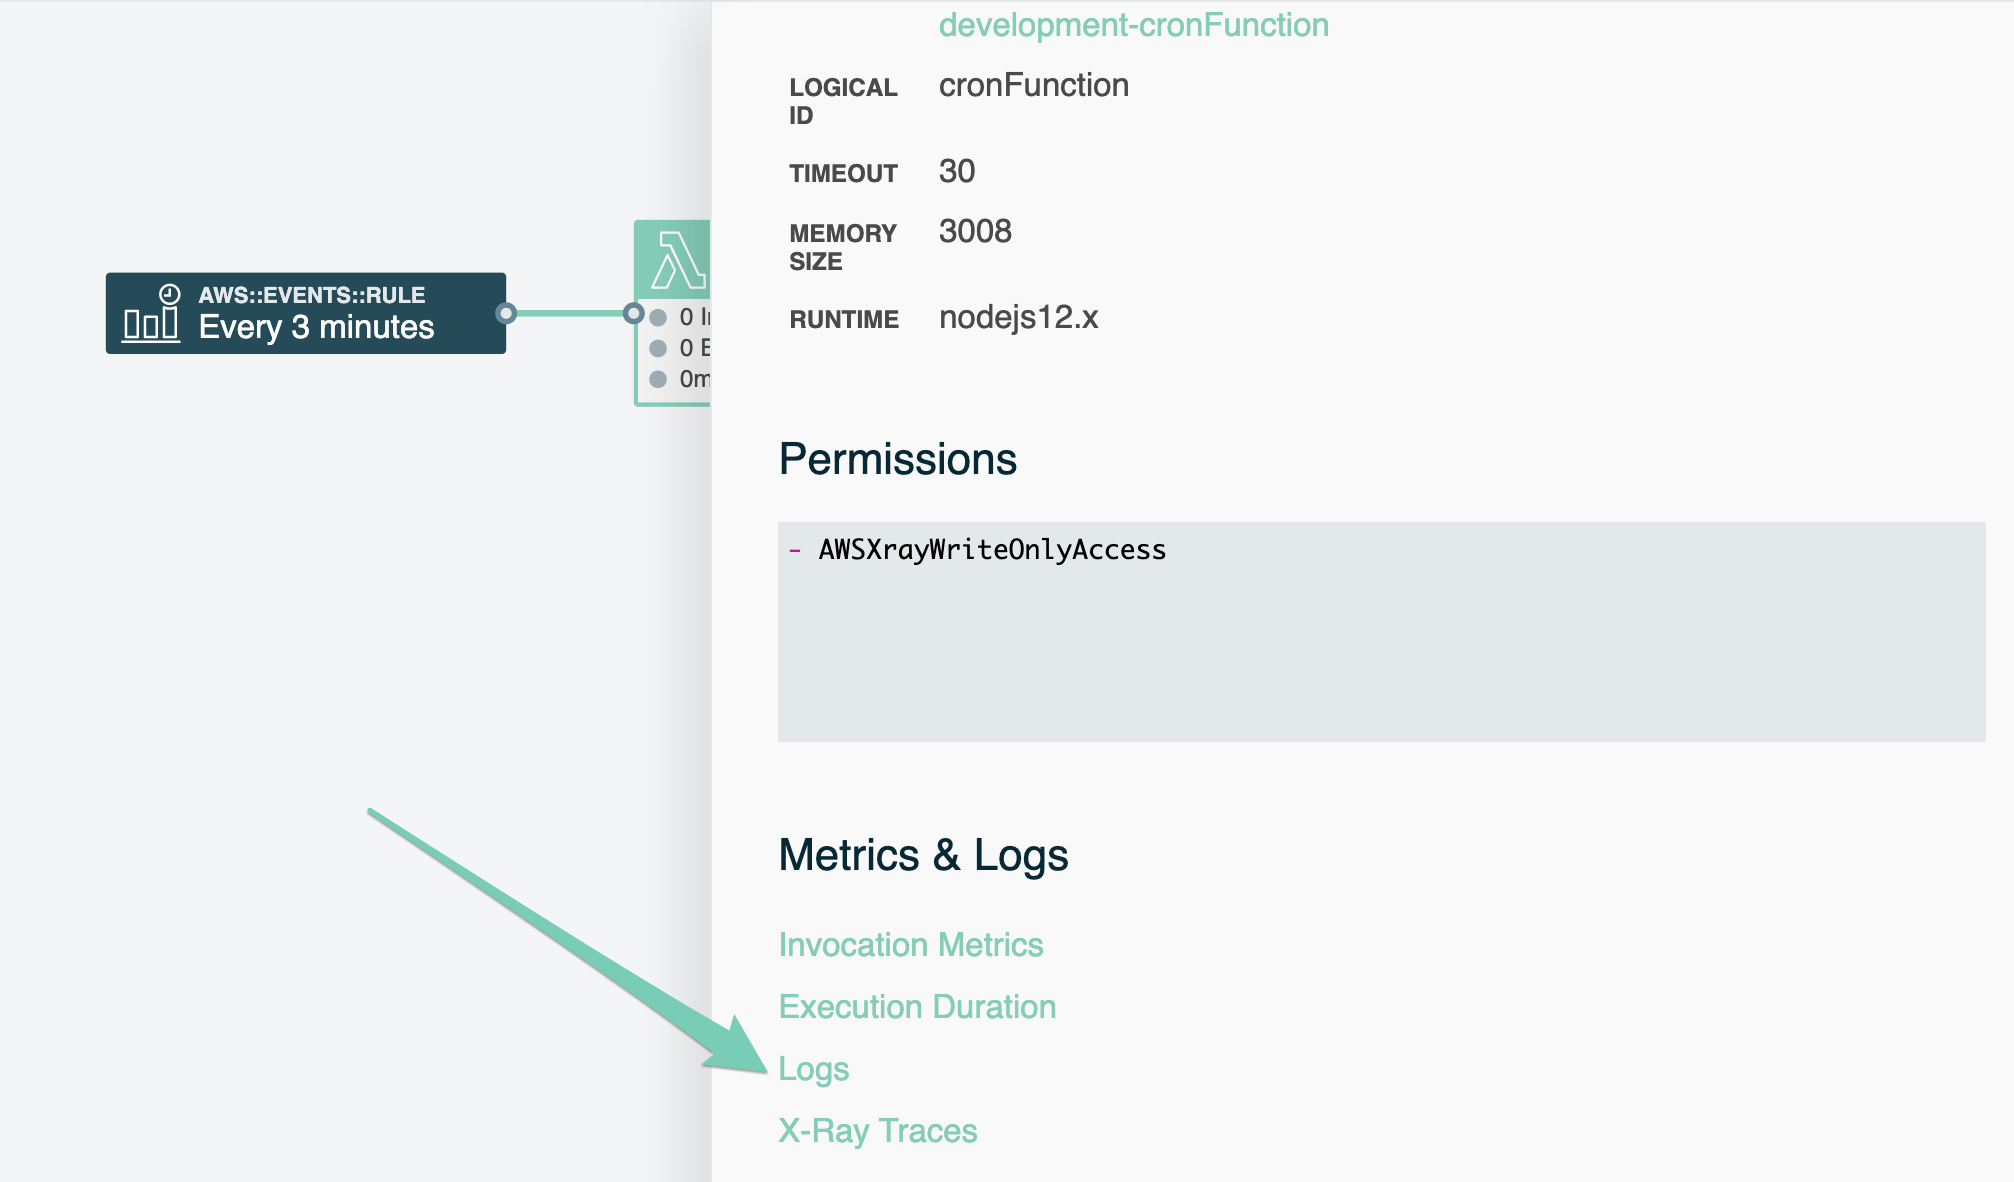
Task: Click the gray errors status dot
Action: (658, 348)
